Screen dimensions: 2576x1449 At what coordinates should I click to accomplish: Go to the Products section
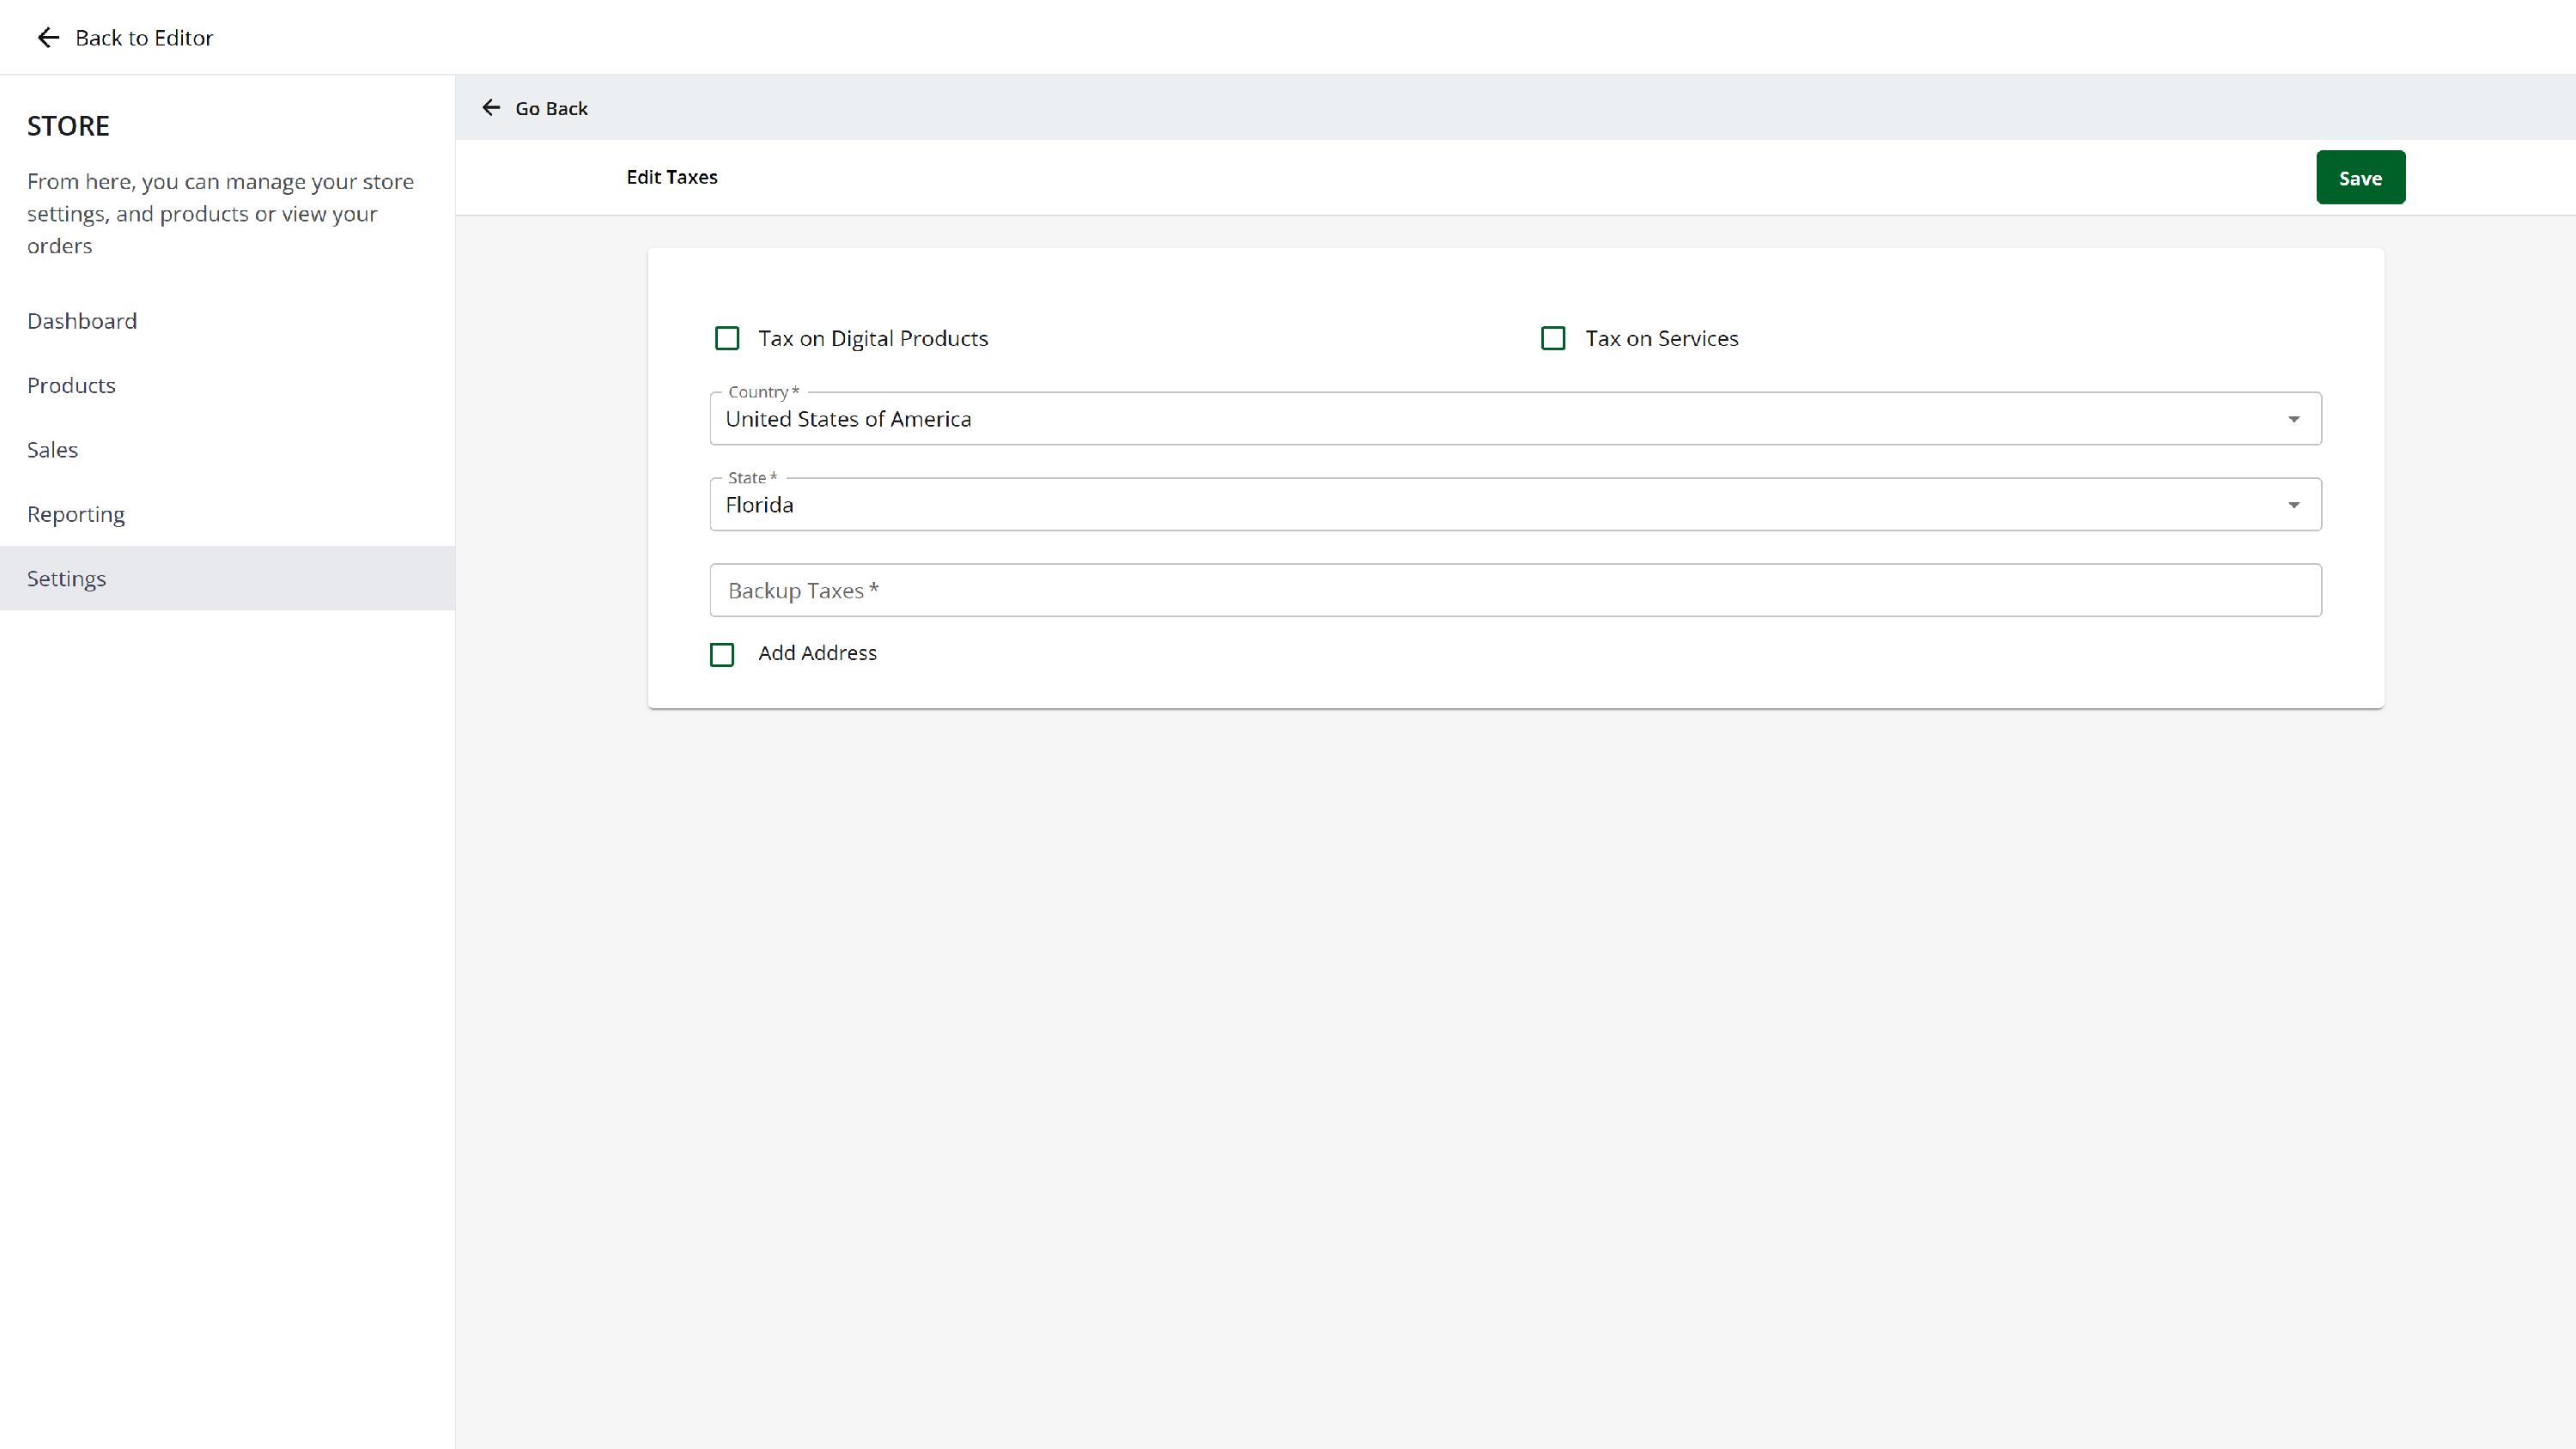tap(71, 386)
